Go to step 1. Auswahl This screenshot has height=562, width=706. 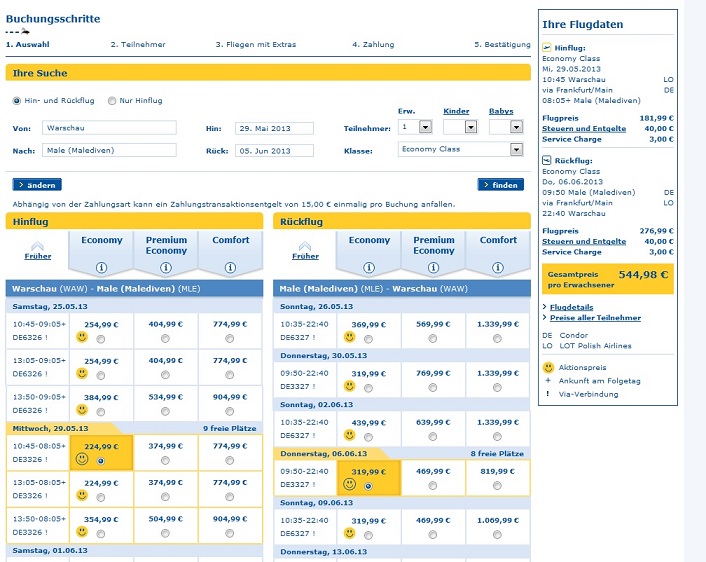[27, 45]
